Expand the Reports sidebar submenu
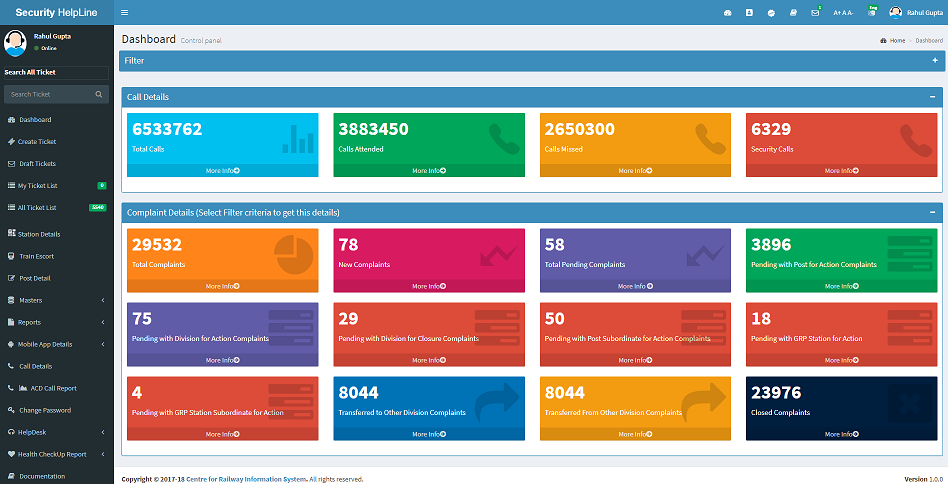This screenshot has width=948, height=484. point(57,322)
